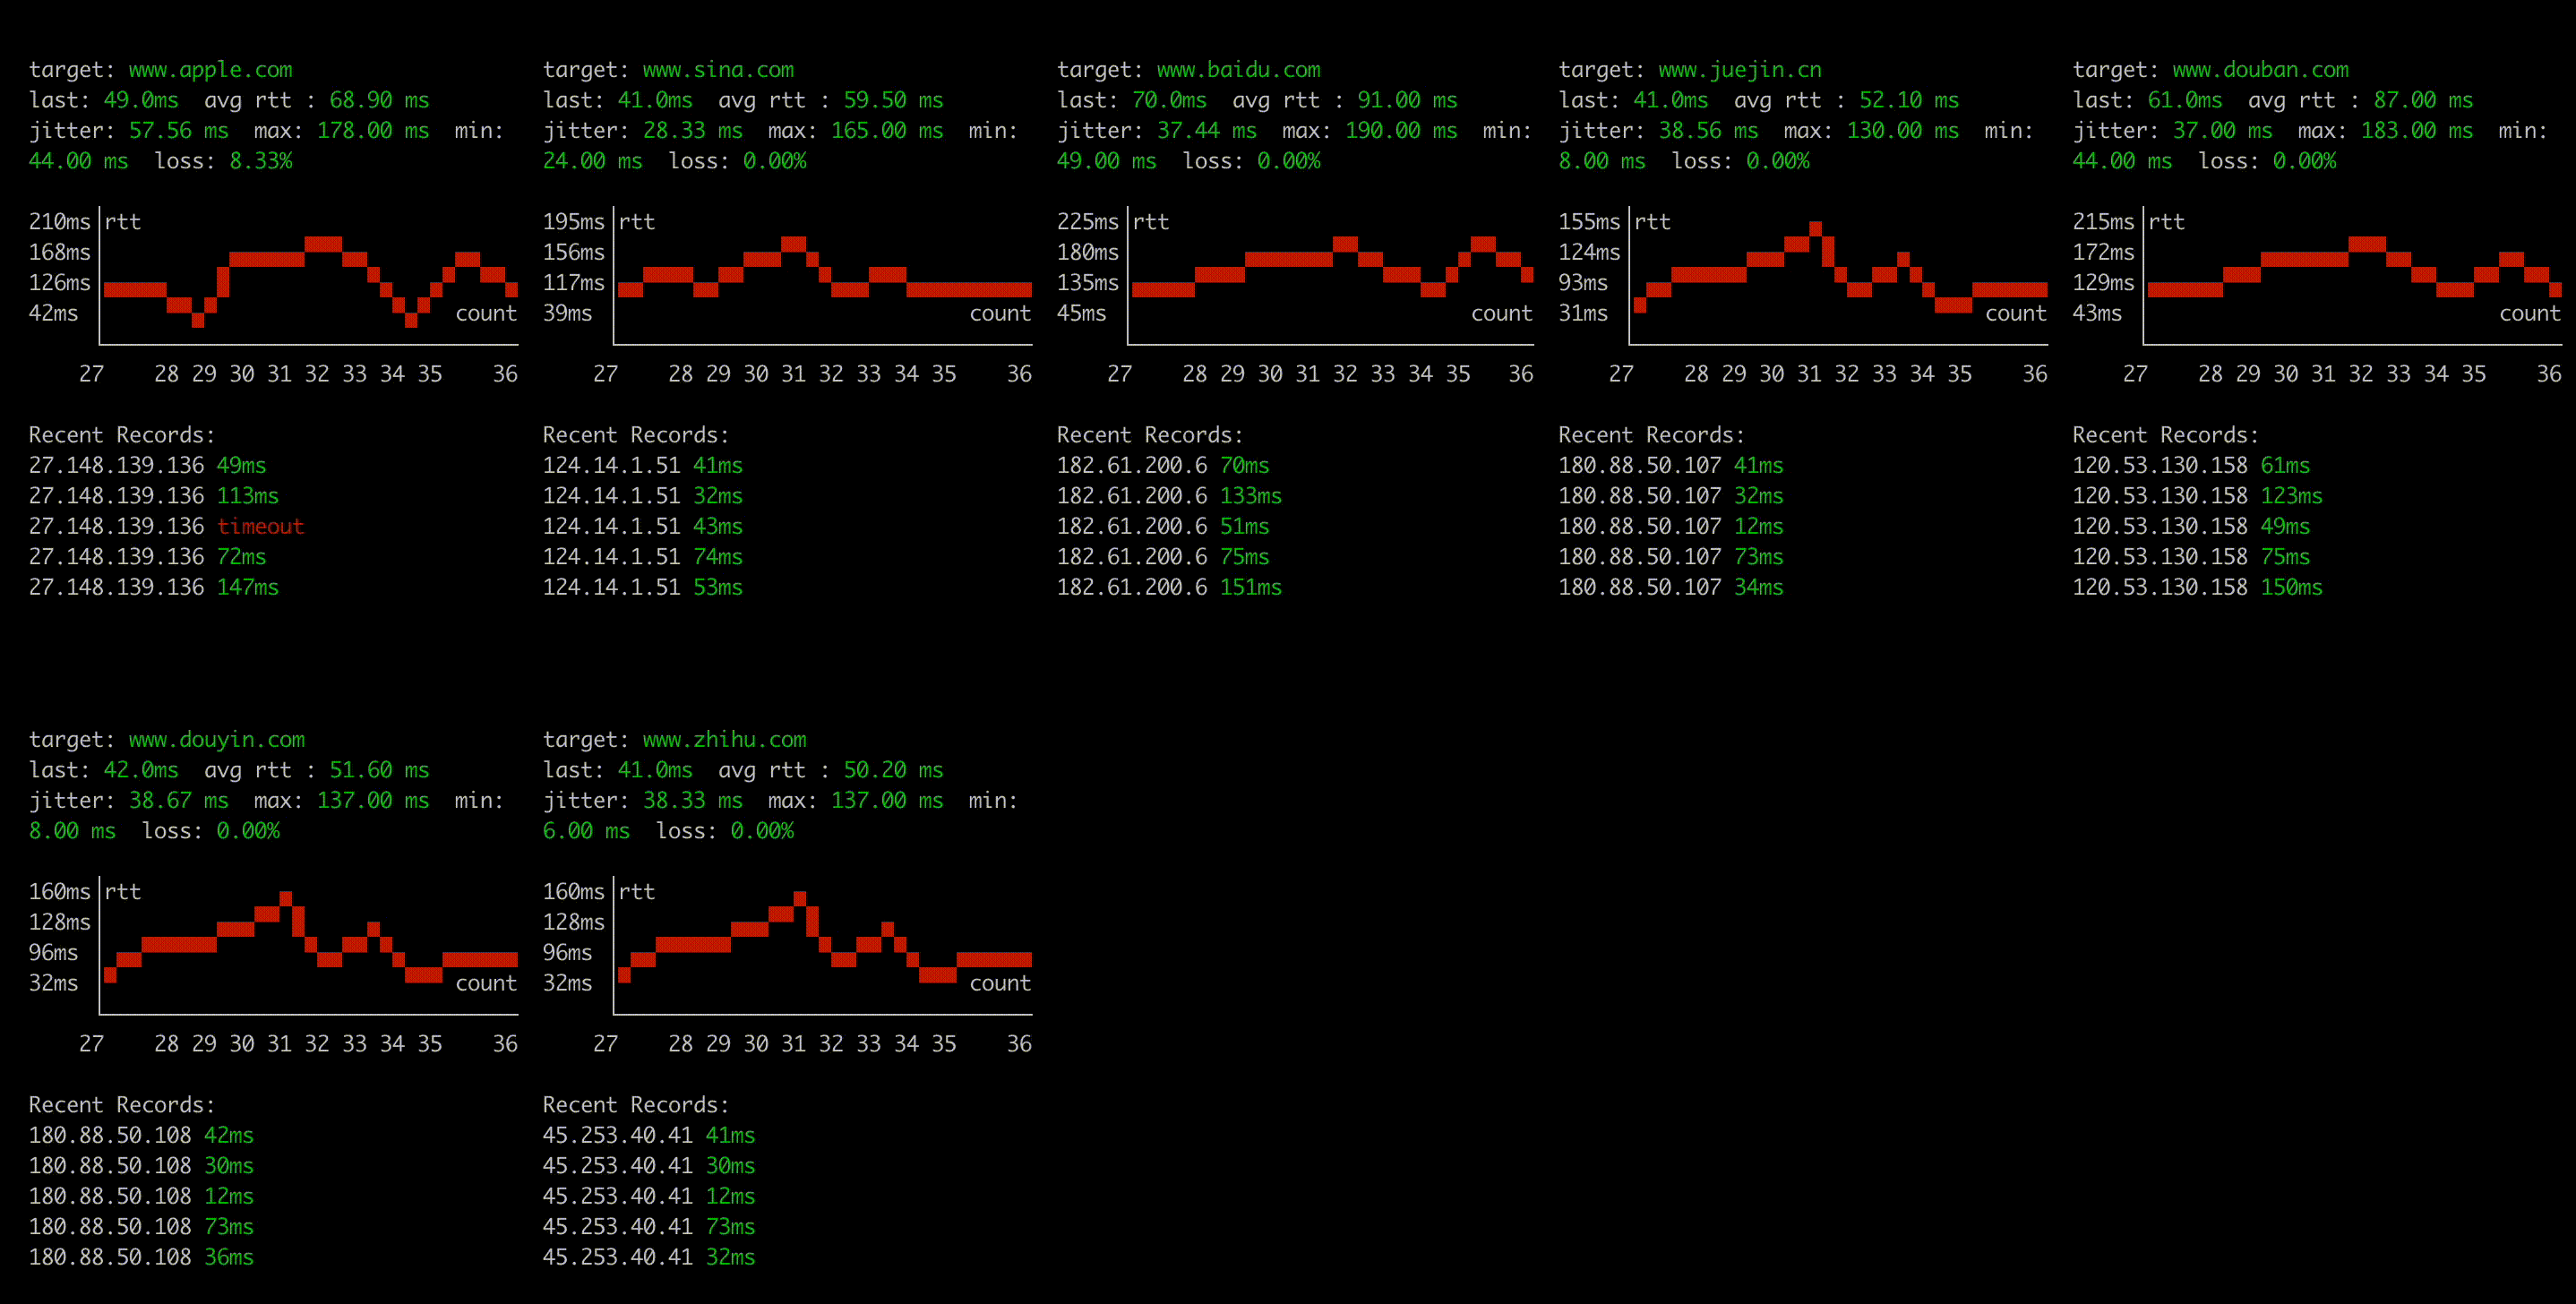Click count axis on zhihu.com graph

coord(990,984)
